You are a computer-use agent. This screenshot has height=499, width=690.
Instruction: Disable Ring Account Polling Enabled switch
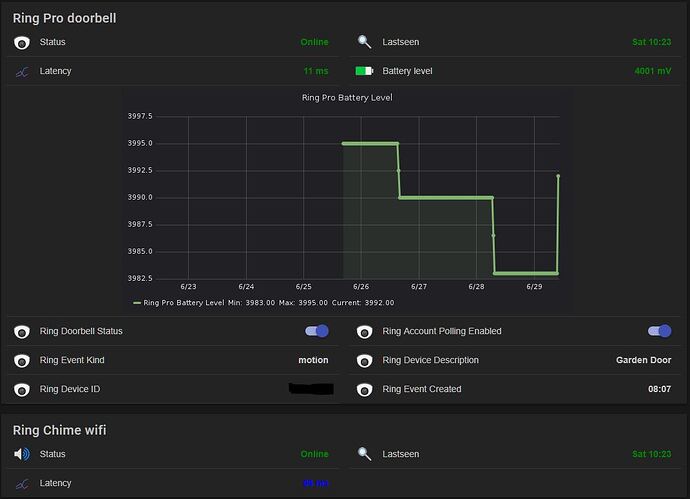[659, 331]
